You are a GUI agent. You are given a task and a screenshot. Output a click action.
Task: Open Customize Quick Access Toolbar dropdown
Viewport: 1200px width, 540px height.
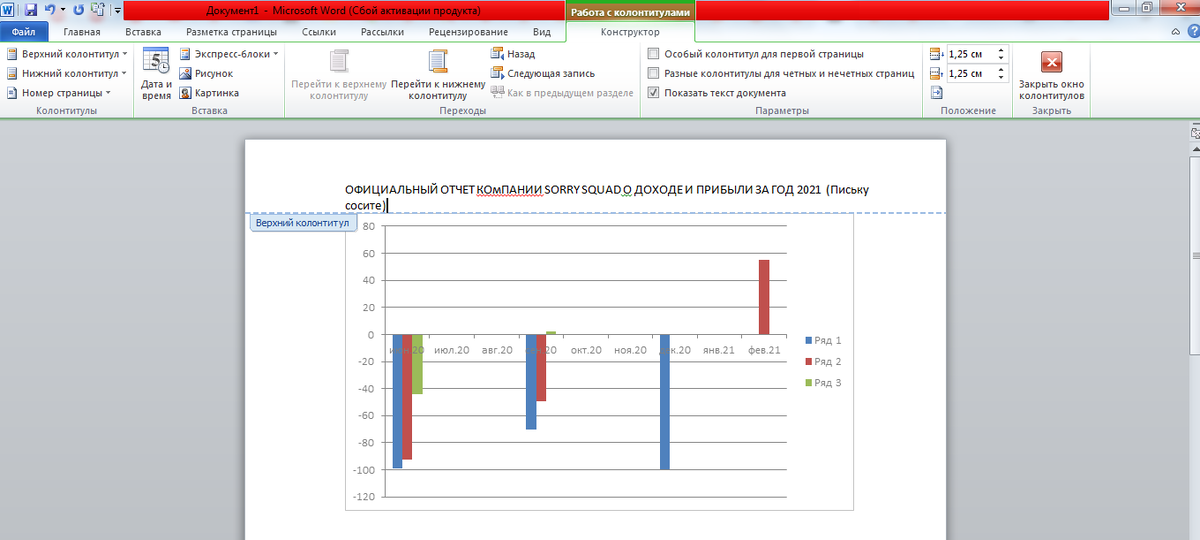[x=118, y=10]
